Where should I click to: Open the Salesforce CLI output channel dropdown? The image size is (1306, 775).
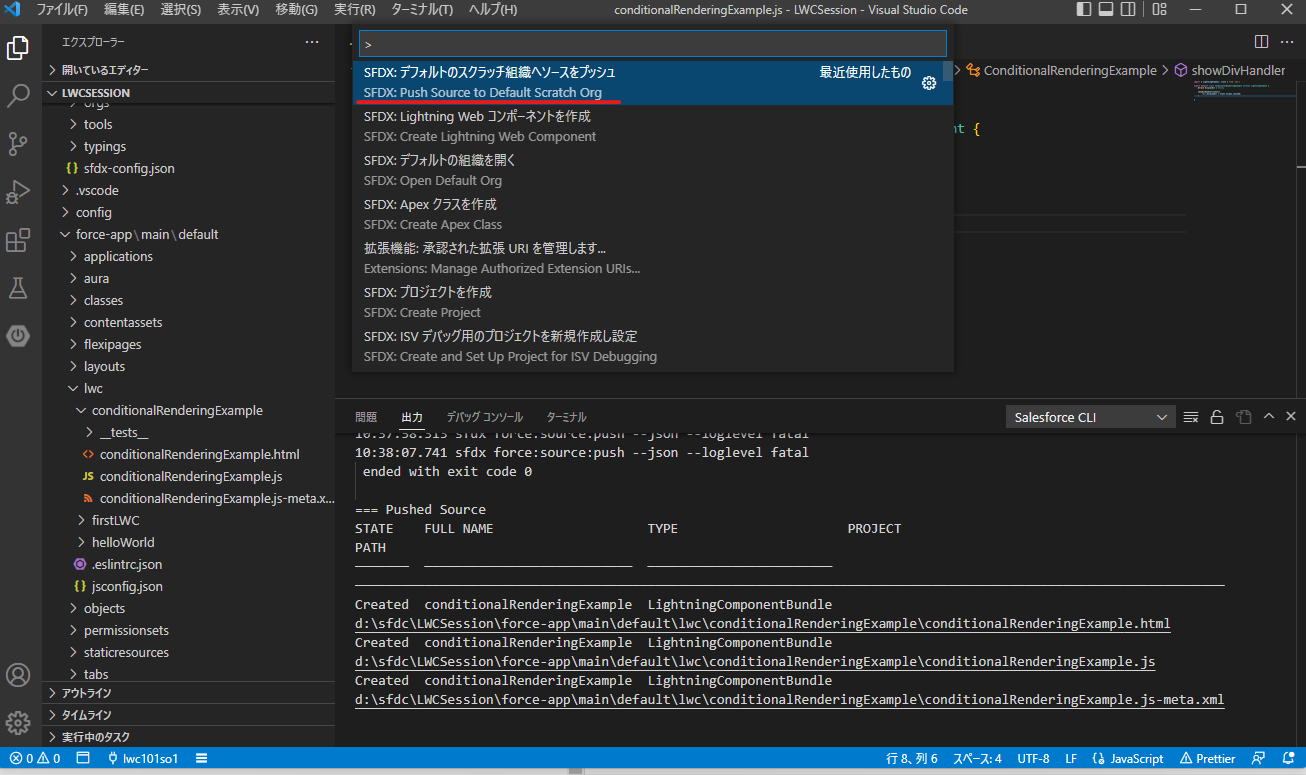click(1090, 417)
